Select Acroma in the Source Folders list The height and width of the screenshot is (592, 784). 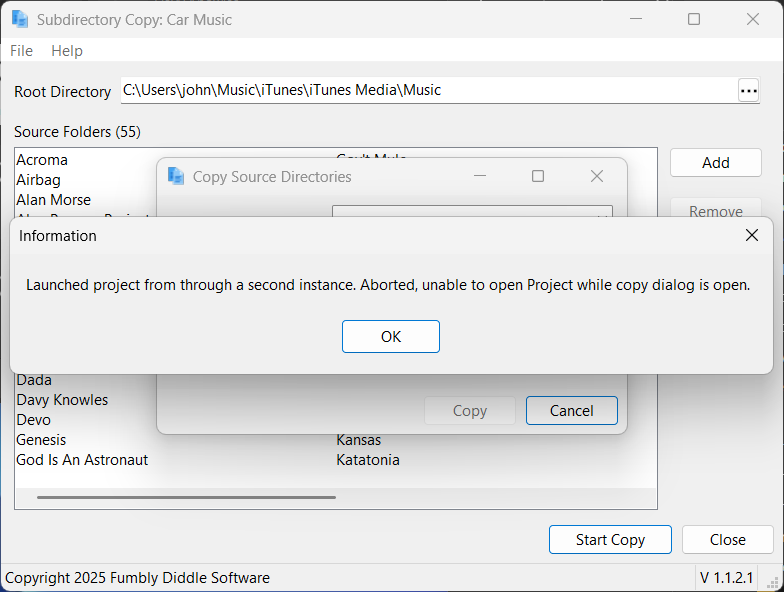42,160
